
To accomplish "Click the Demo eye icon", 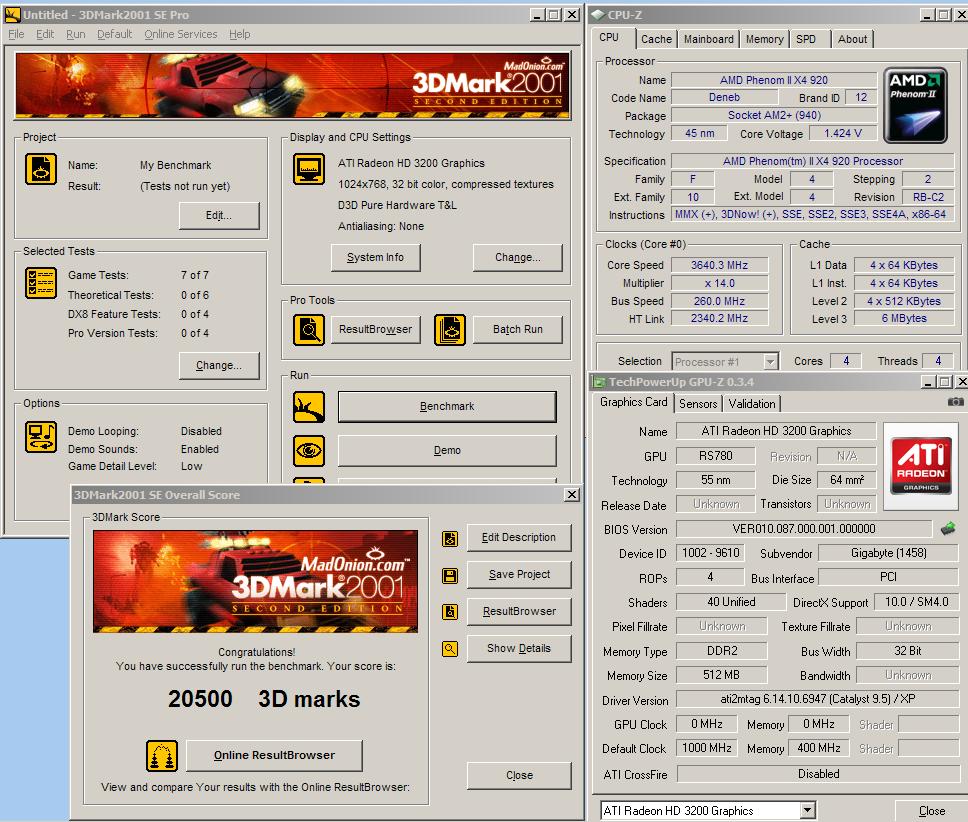I will click(309, 450).
